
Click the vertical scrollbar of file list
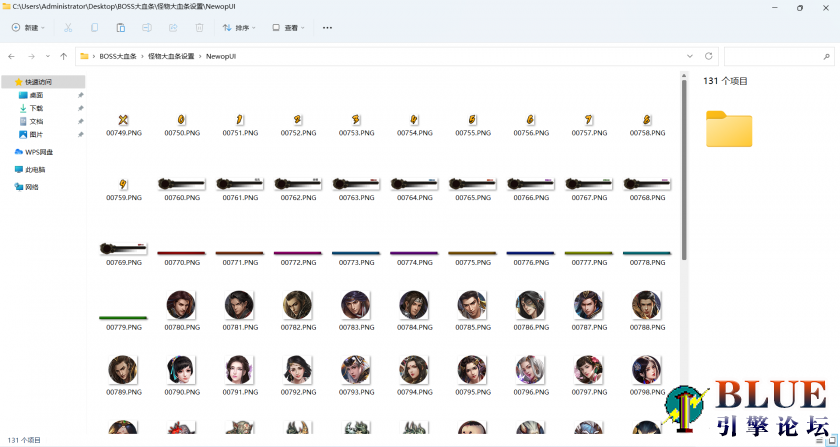pyautogui.click(x=684, y=170)
